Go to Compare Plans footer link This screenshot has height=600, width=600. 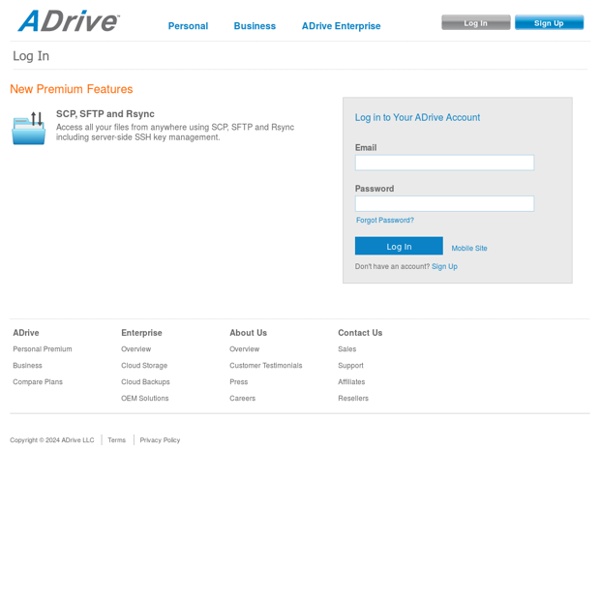tap(38, 382)
